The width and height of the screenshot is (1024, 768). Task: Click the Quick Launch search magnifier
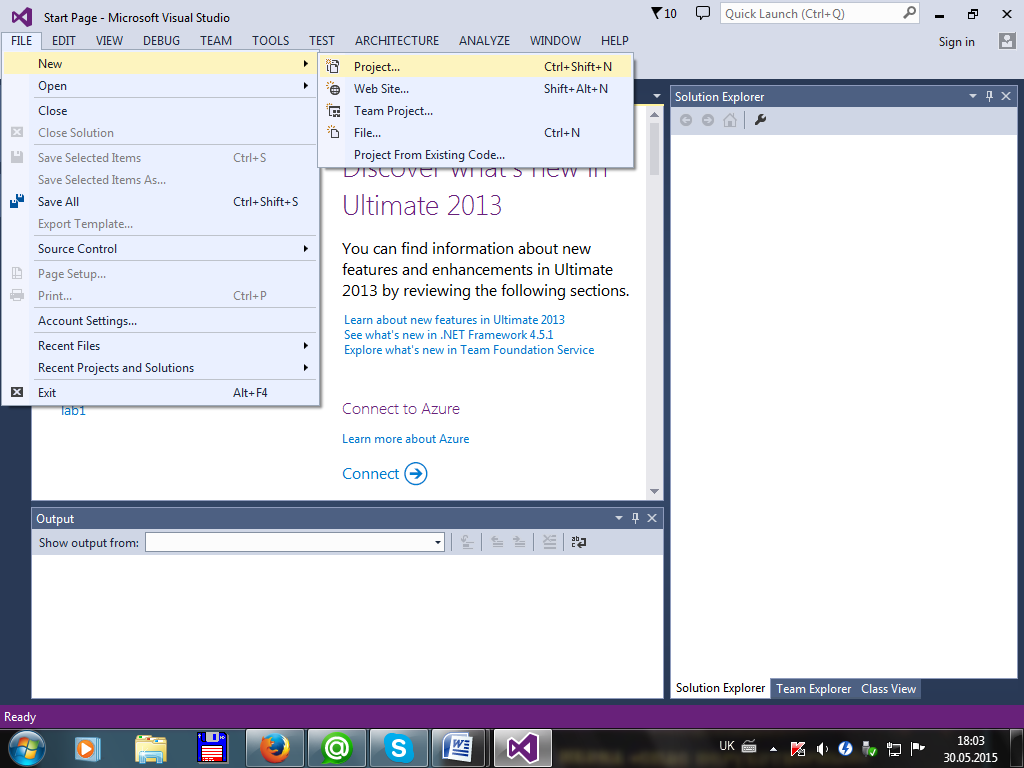pos(909,13)
